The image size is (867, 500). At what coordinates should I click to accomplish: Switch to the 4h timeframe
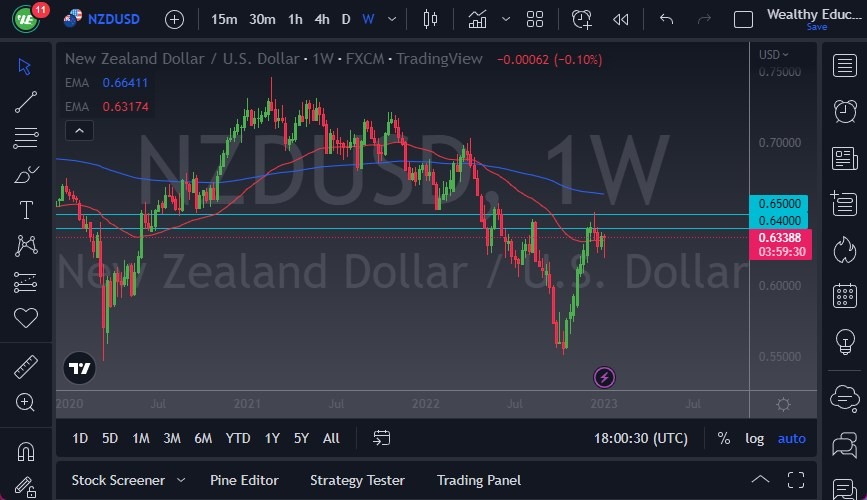click(321, 19)
